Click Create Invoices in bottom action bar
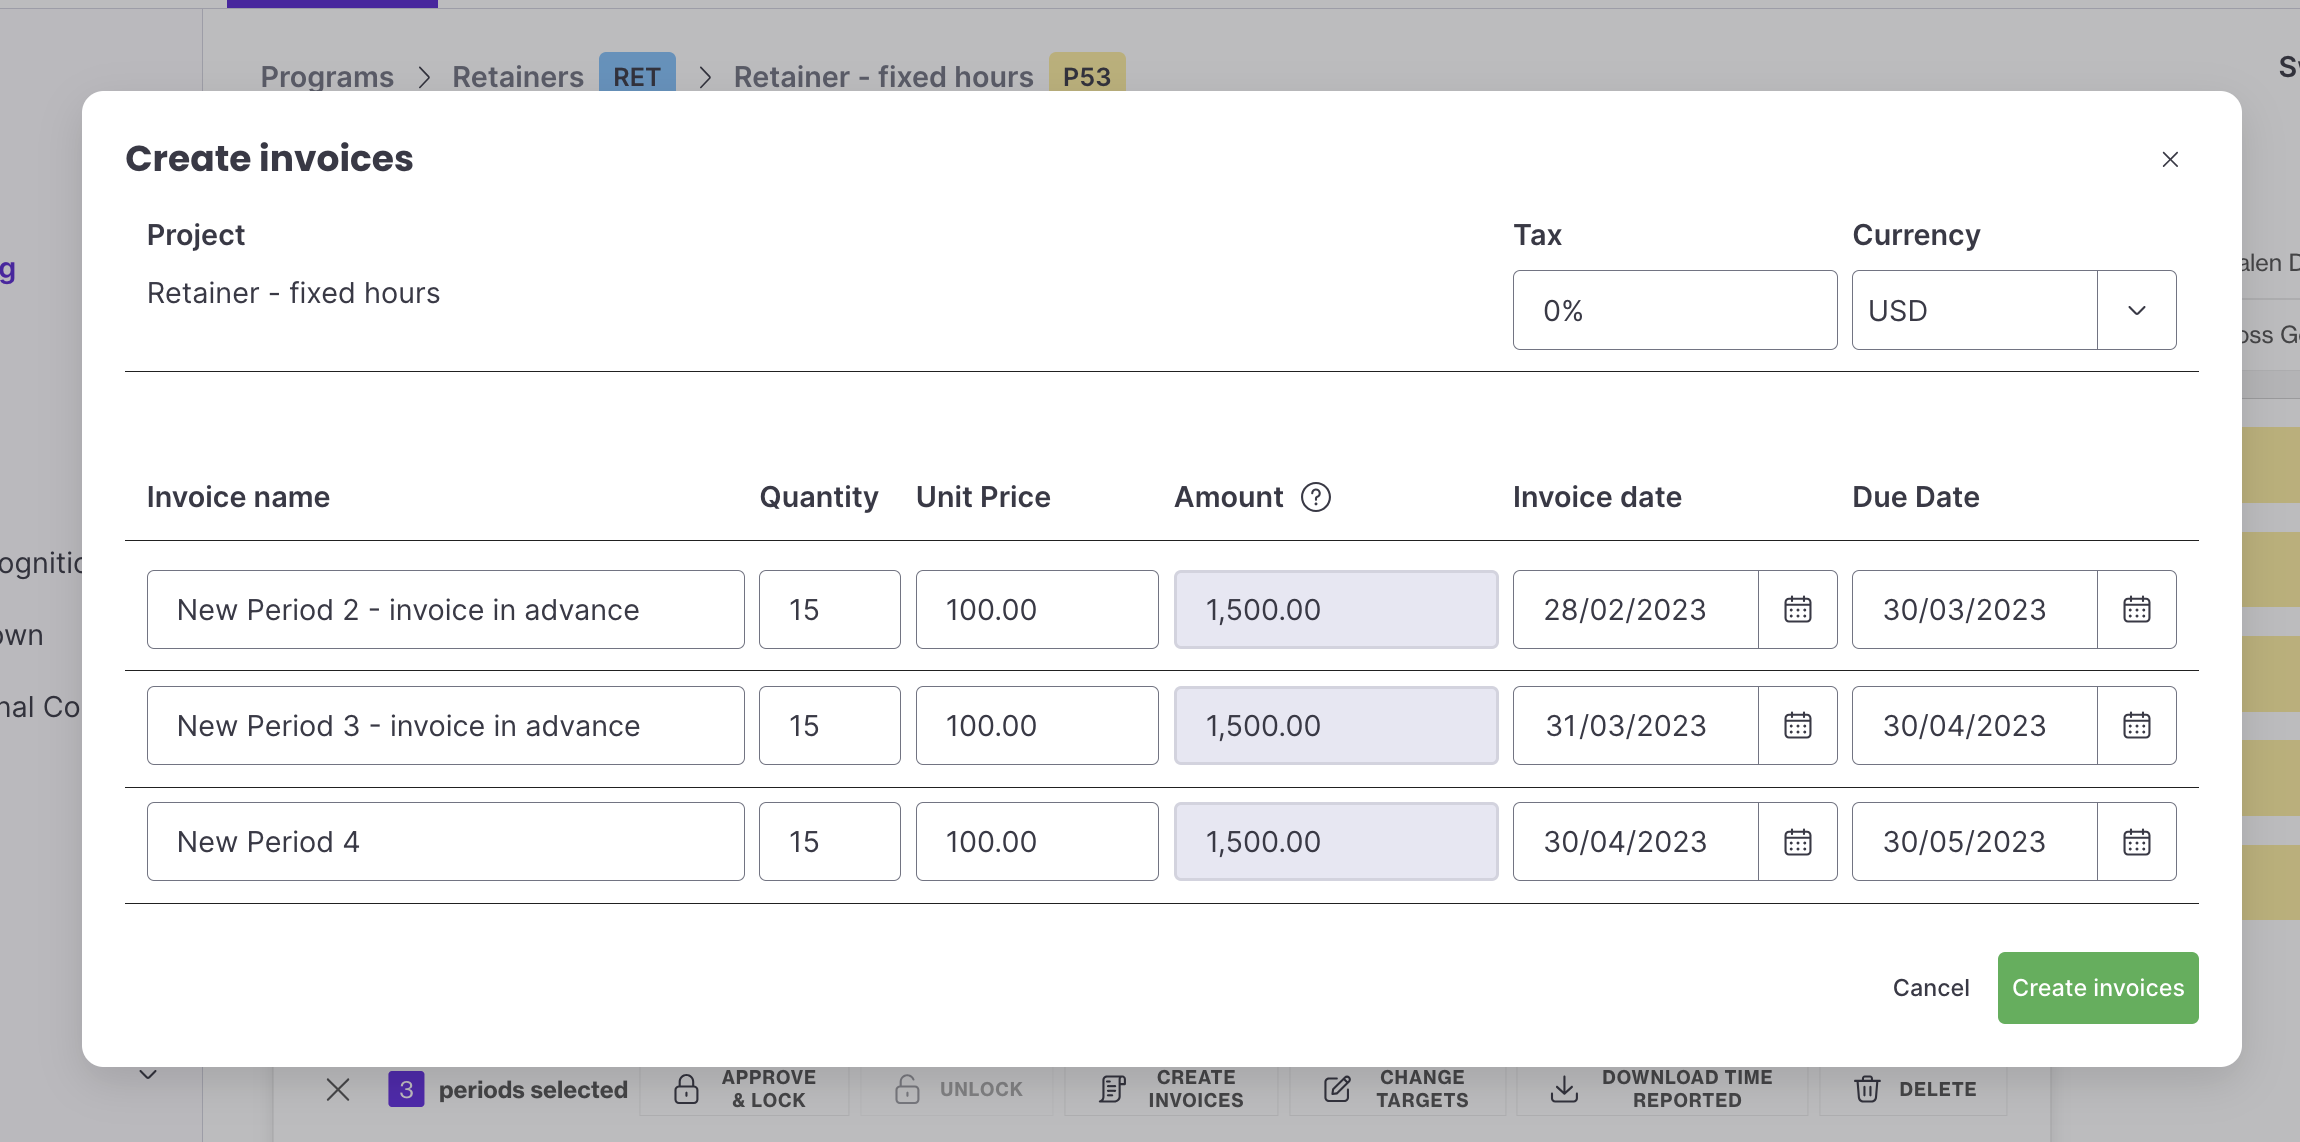The image size is (2300, 1142). coord(1171,1089)
